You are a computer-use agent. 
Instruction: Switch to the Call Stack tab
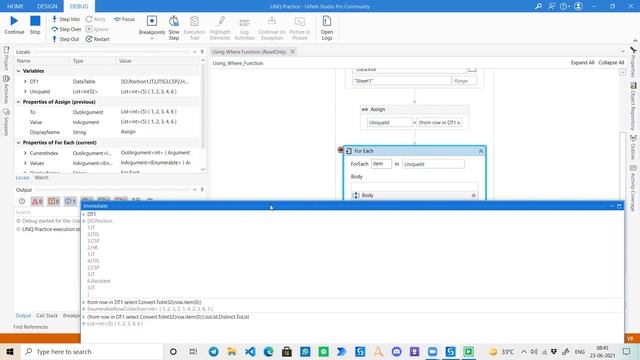coord(47,316)
